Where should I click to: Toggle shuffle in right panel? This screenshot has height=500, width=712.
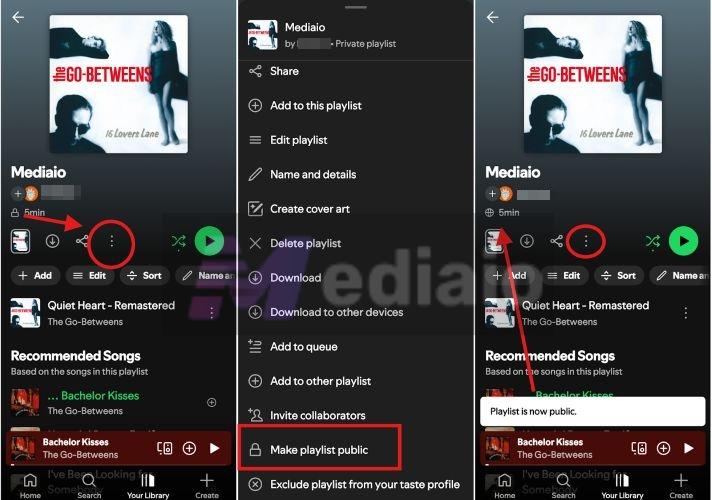coord(653,241)
